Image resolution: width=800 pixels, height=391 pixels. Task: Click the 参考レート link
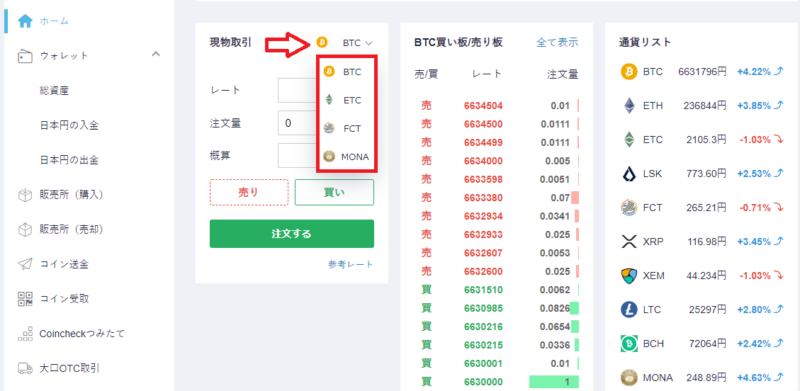click(351, 264)
